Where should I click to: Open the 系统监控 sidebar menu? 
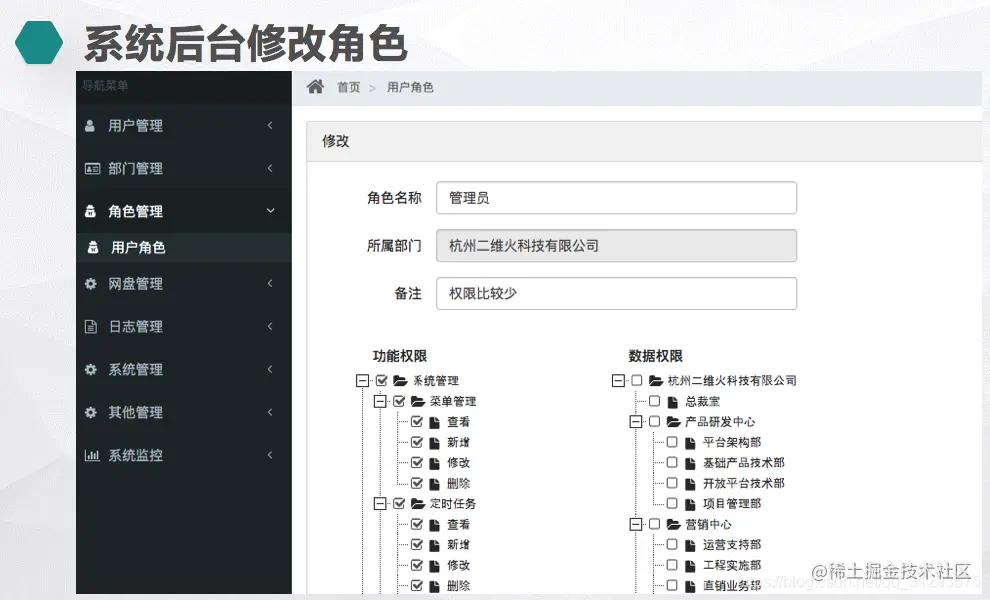coord(184,455)
